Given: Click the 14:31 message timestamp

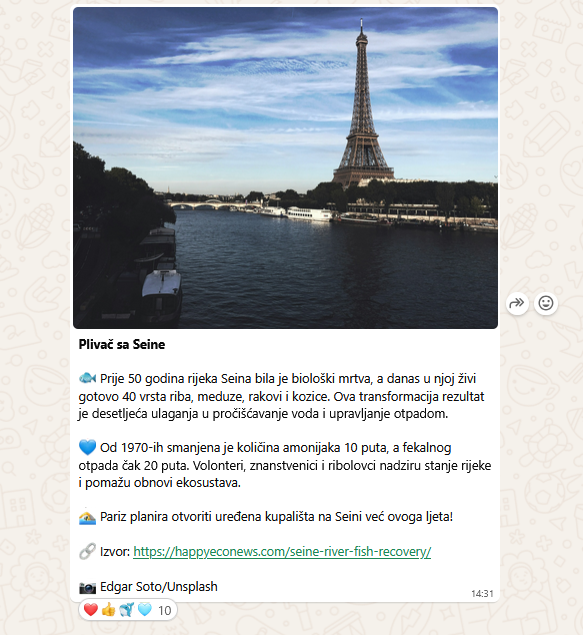Looking at the screenshot, I should pos(482,594).
